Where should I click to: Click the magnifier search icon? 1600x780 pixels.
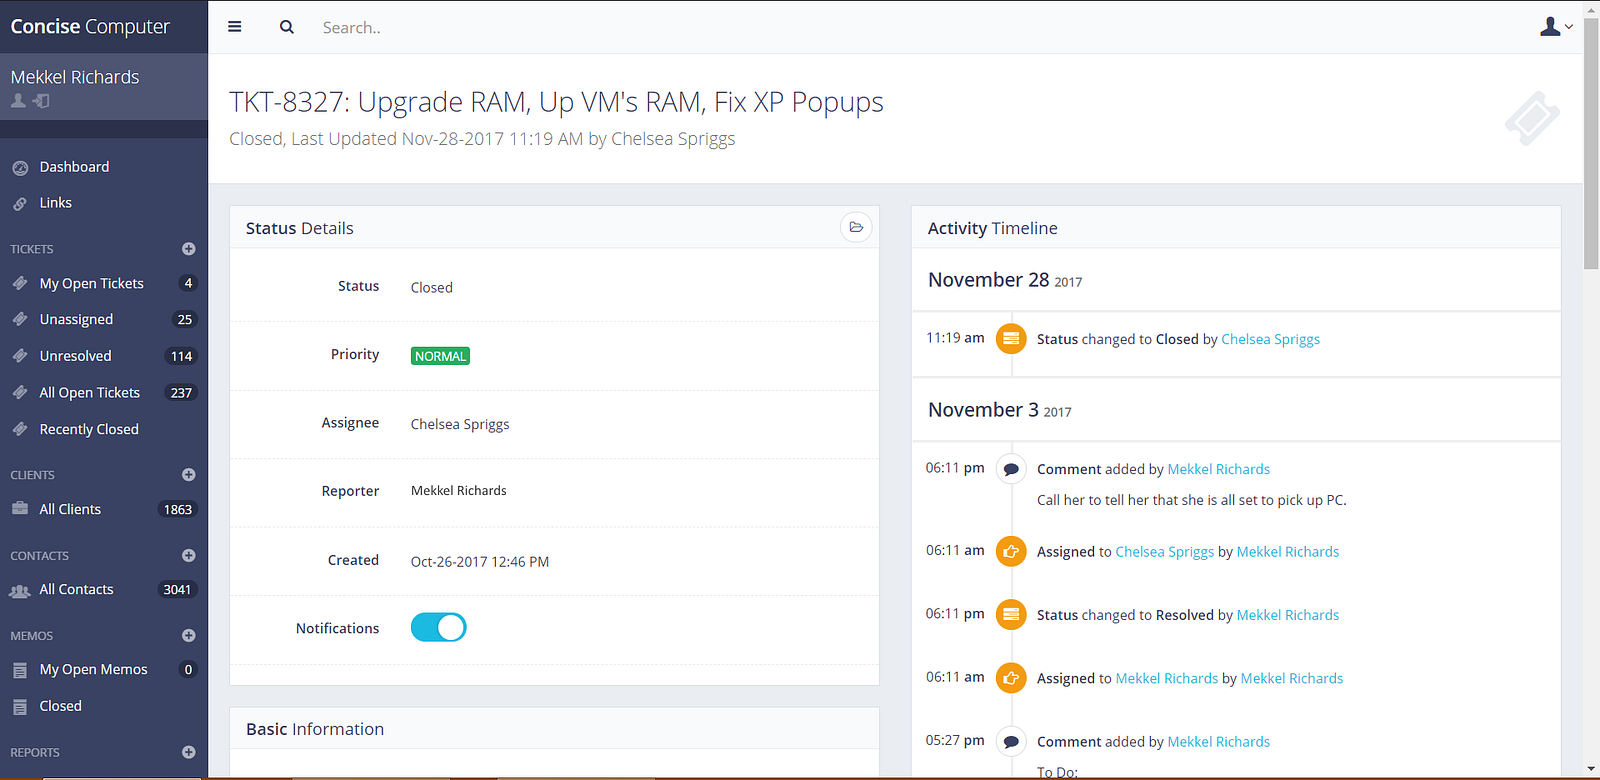point(287,27)
